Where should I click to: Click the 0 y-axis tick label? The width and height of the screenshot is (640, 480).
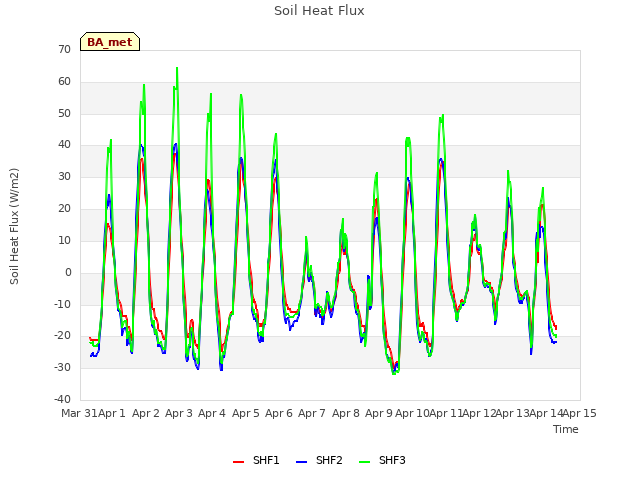tap(68, 273)
